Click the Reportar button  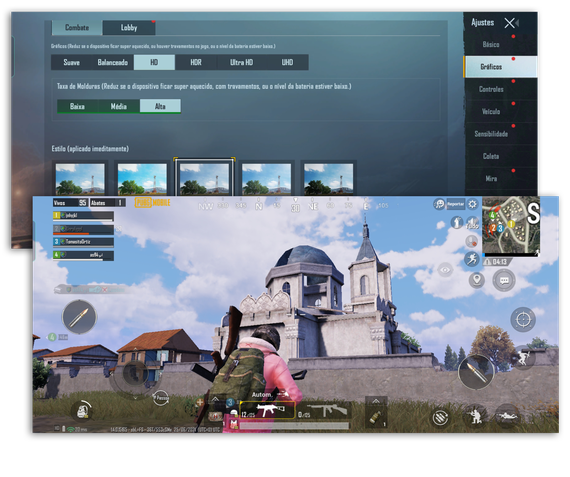[455, 204]
